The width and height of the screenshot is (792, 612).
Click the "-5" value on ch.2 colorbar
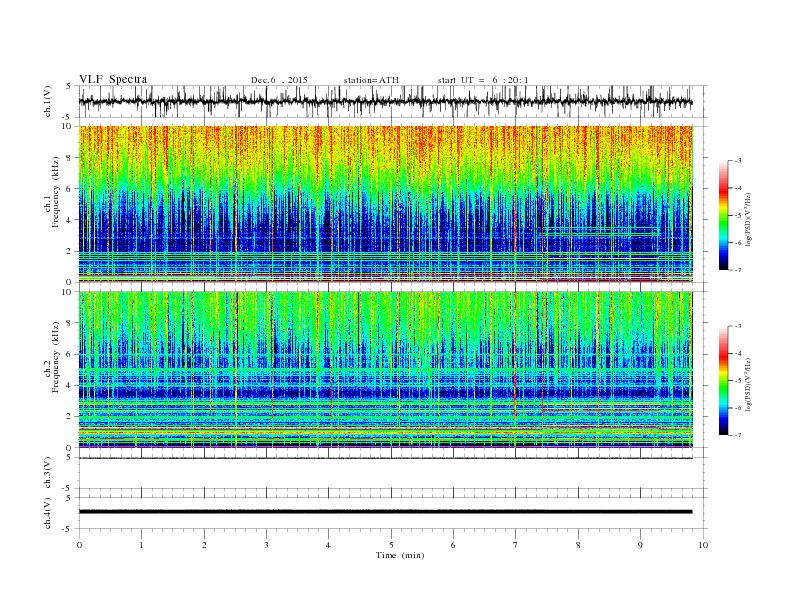pyautogui.click(x=737, y=381)
